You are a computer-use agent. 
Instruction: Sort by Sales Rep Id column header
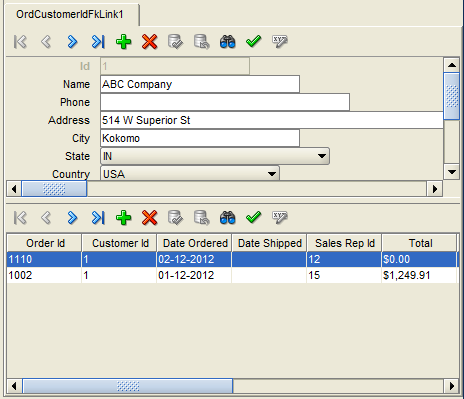point(344,243)
